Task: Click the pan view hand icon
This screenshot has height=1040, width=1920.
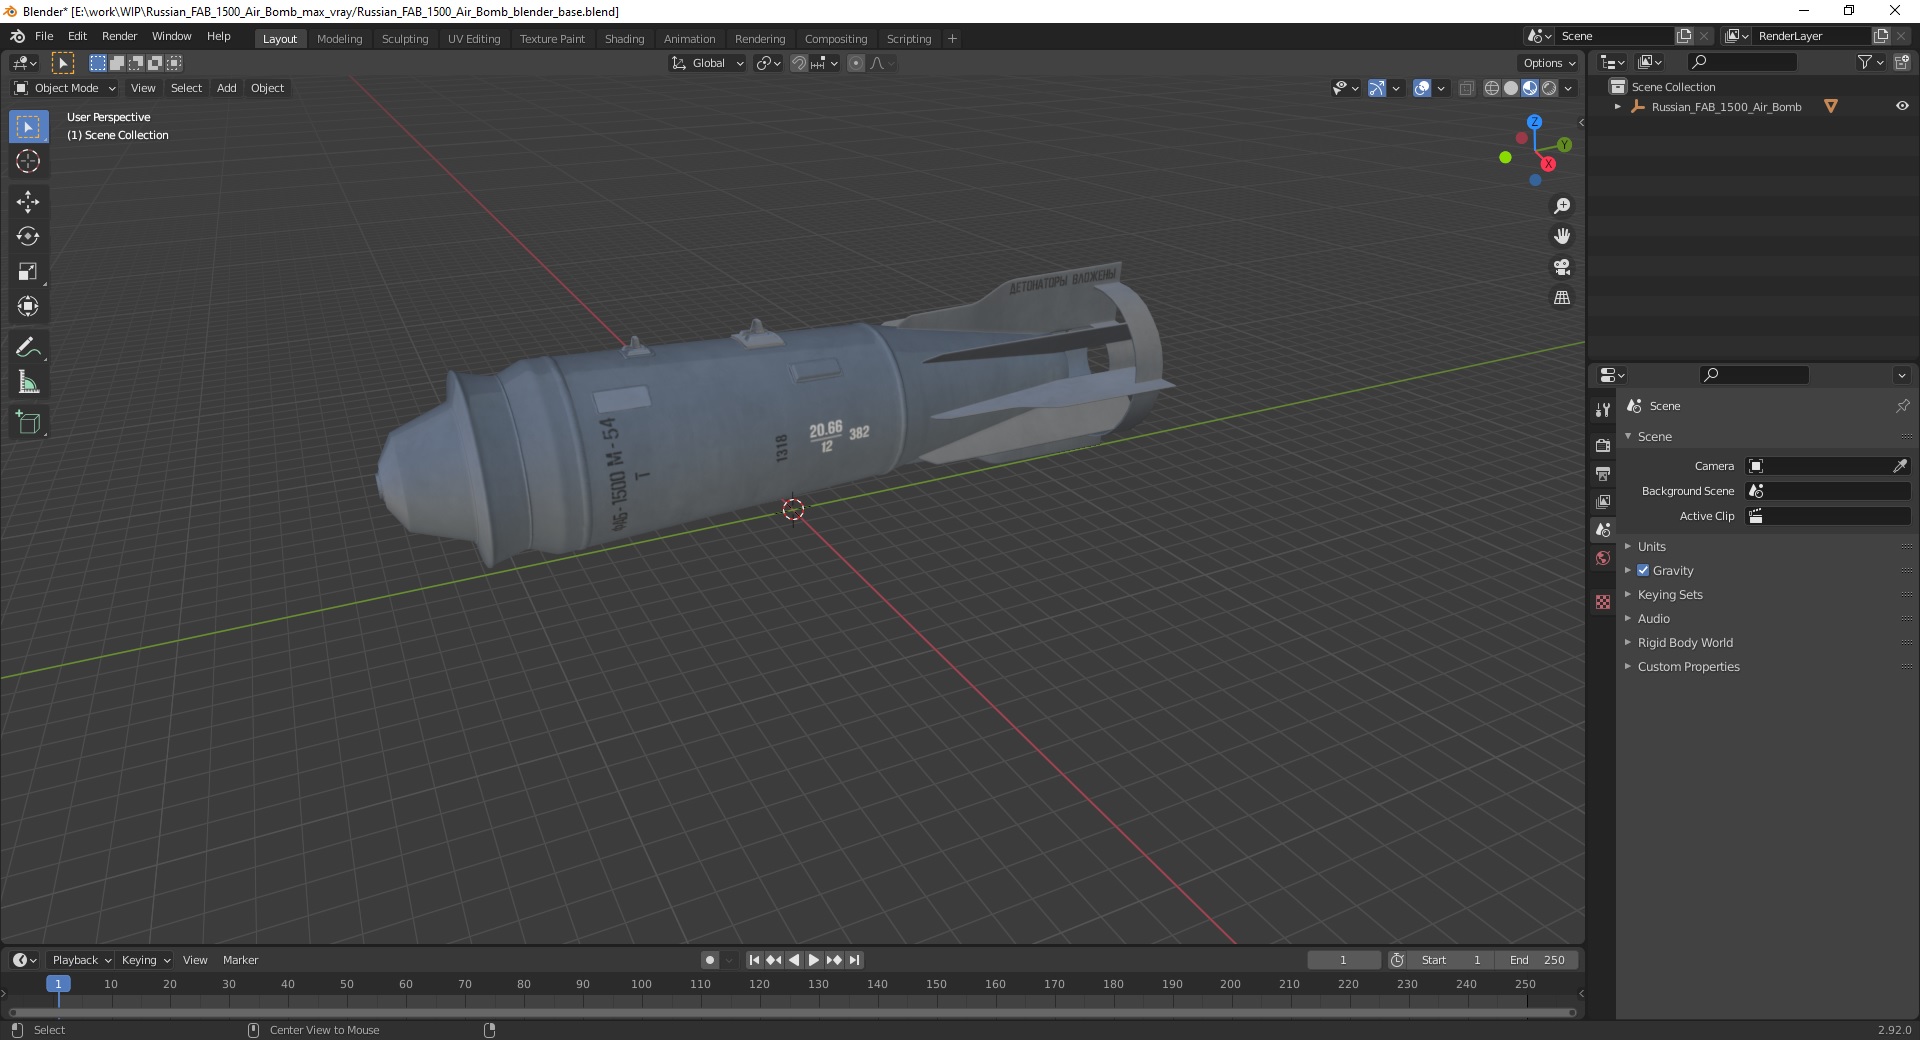Action: tap(1562, 236)
